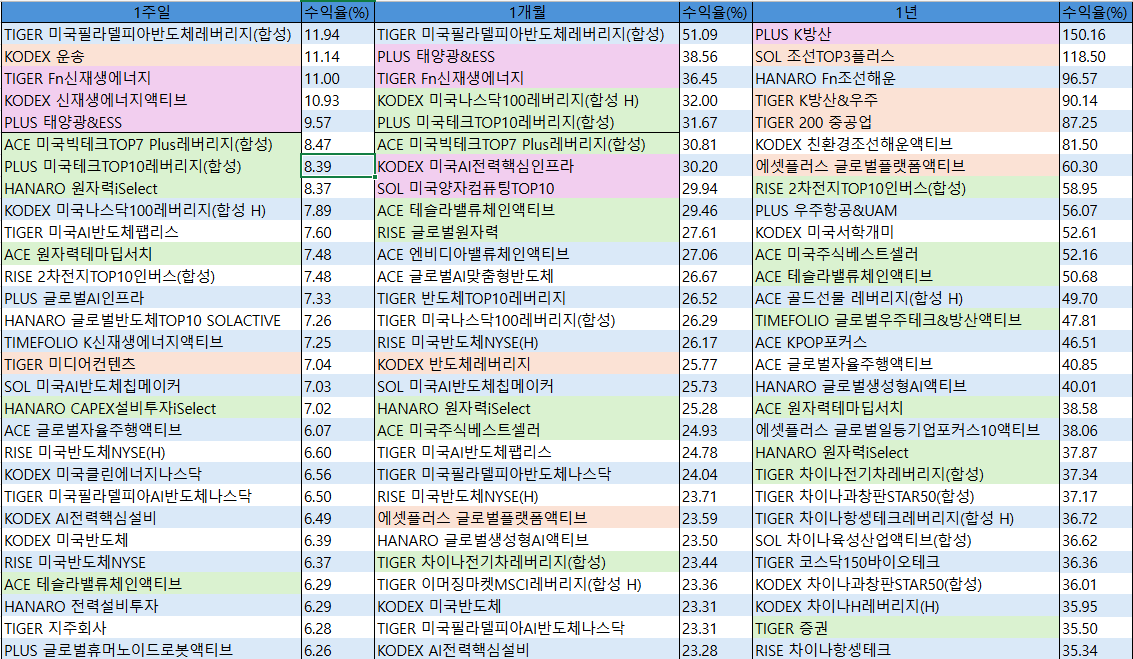Click the return value 30.20
The width and height of the screenshot is (1133, 659).
(x=716, y=166)
